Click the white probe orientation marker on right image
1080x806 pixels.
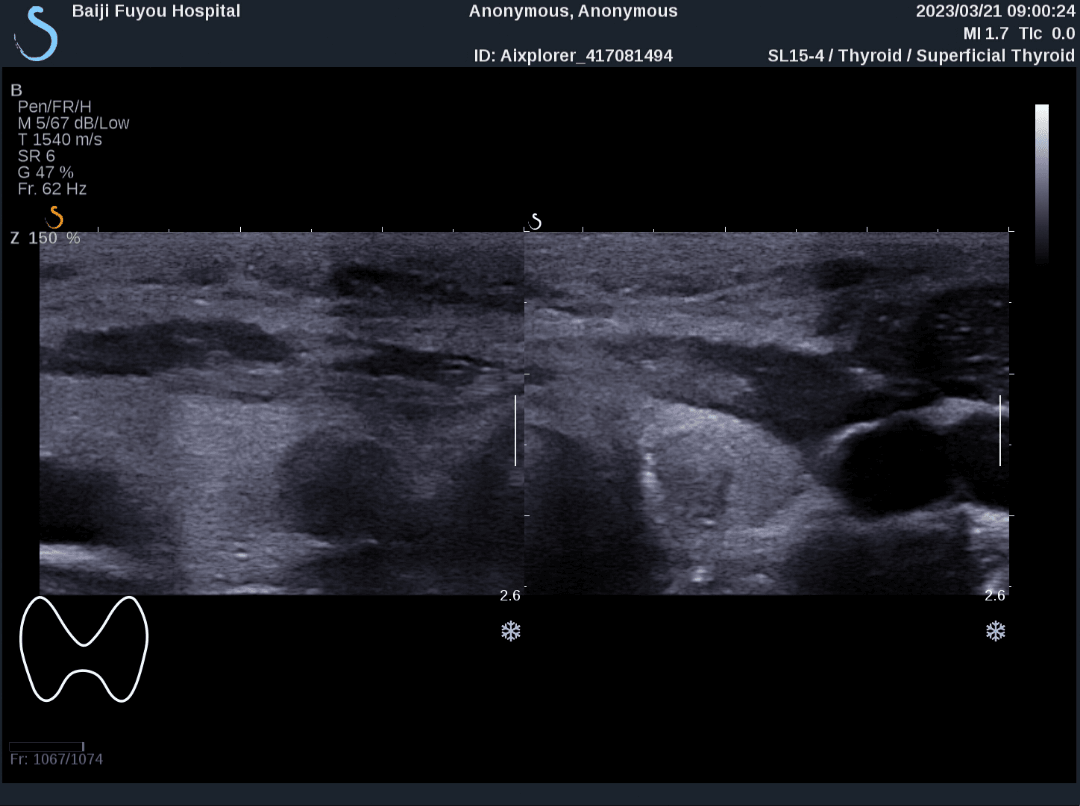tap(535, 221)
